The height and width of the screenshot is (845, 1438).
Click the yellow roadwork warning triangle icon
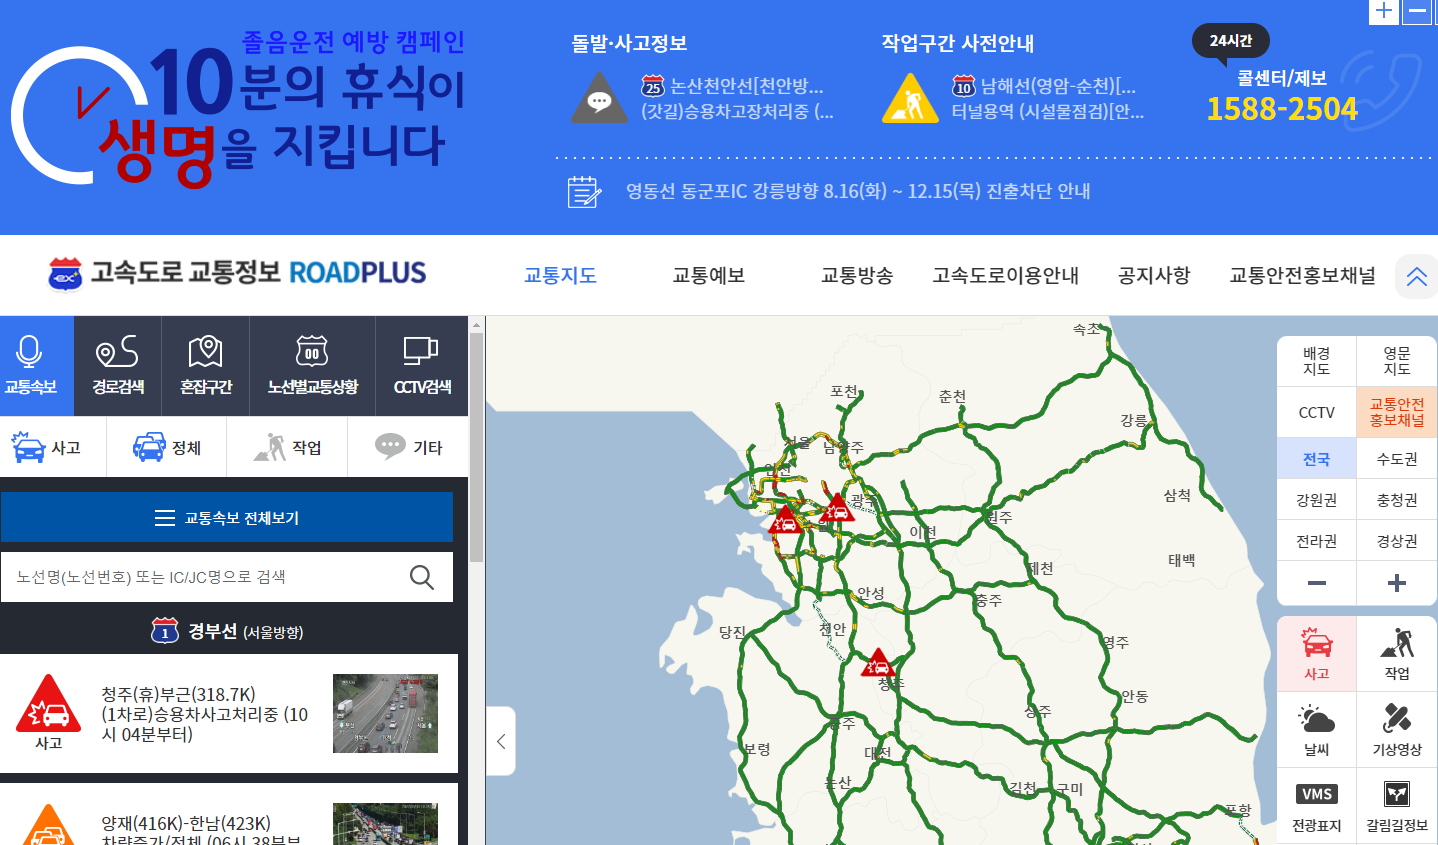click(x=910, y=98)
